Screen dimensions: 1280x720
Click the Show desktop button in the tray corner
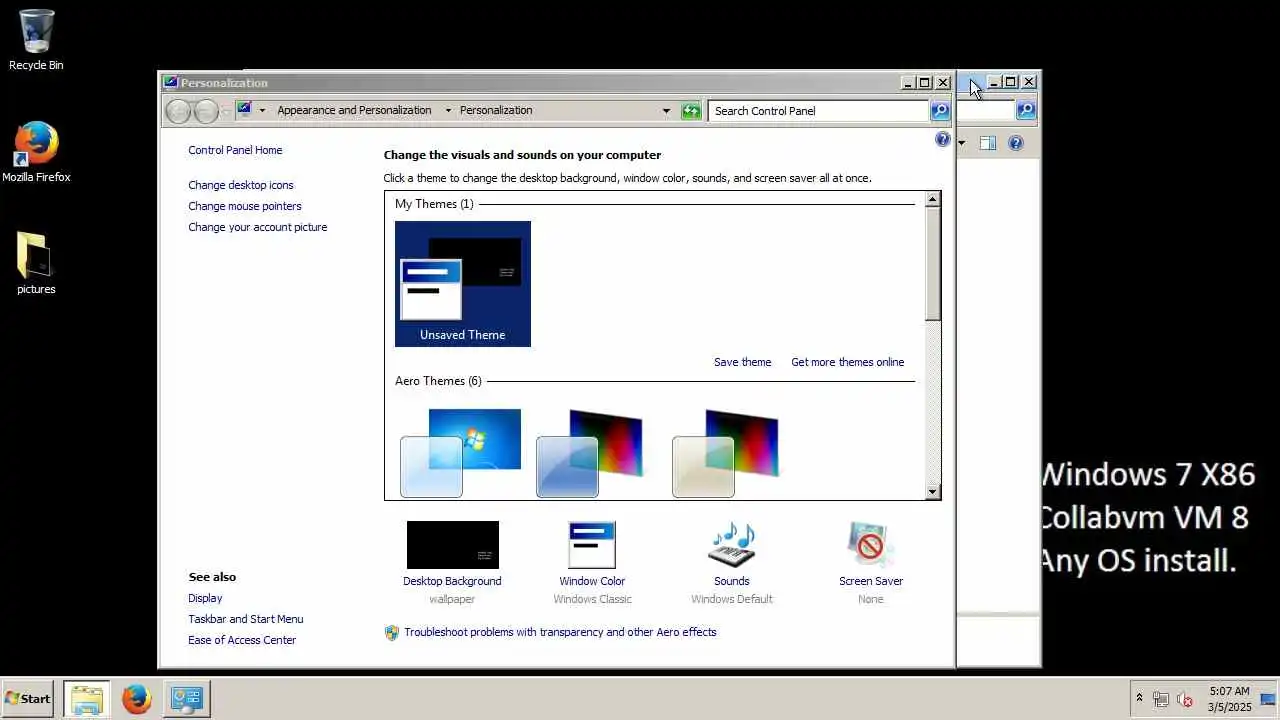point(1267,699)
